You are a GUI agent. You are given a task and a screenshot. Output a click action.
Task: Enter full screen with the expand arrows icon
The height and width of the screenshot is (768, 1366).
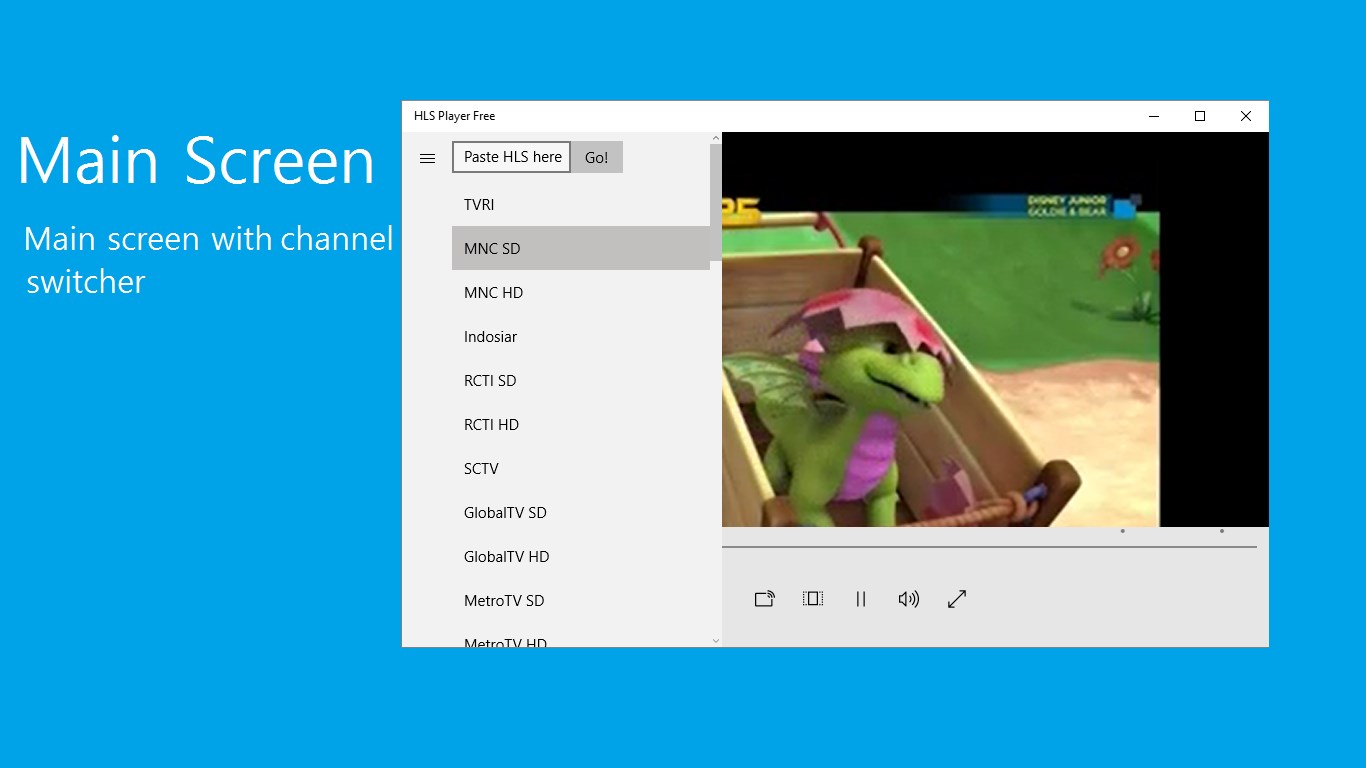pyautogui.click(x=957, y=599)
